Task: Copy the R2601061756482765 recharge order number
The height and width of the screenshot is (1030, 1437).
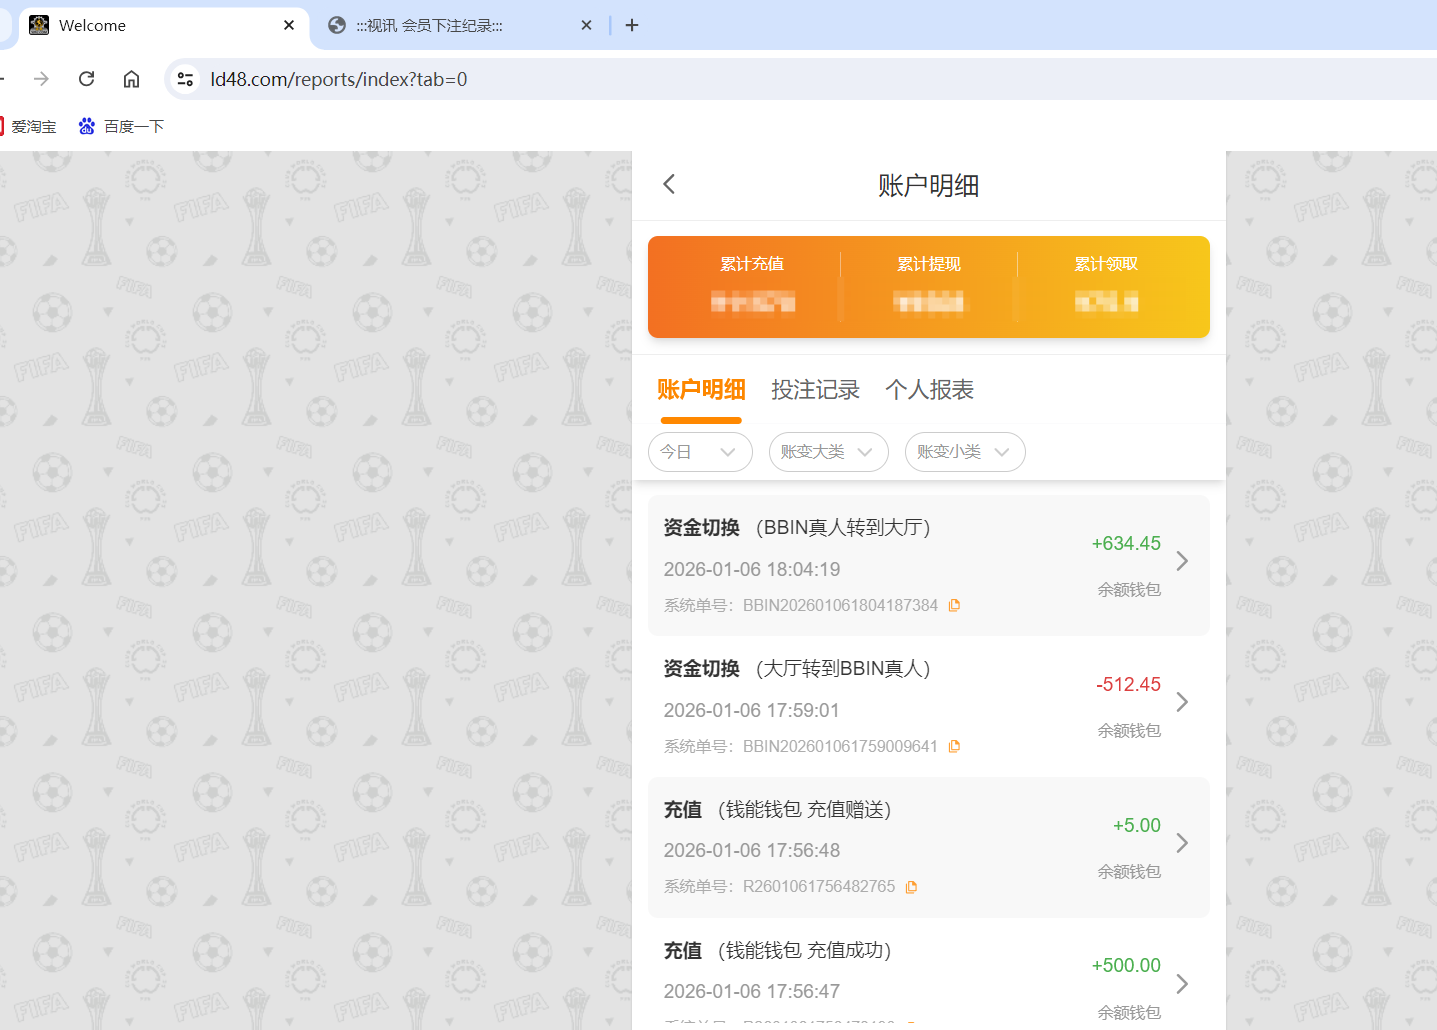Action: point(910,886)
